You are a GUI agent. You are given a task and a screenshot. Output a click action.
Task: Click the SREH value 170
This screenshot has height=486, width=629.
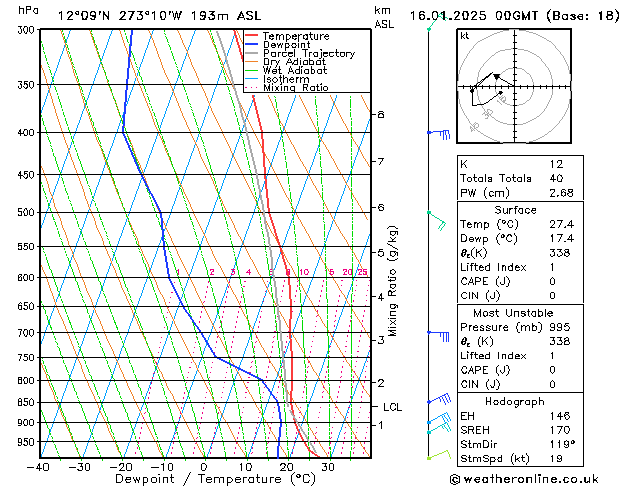click(560, 430)
